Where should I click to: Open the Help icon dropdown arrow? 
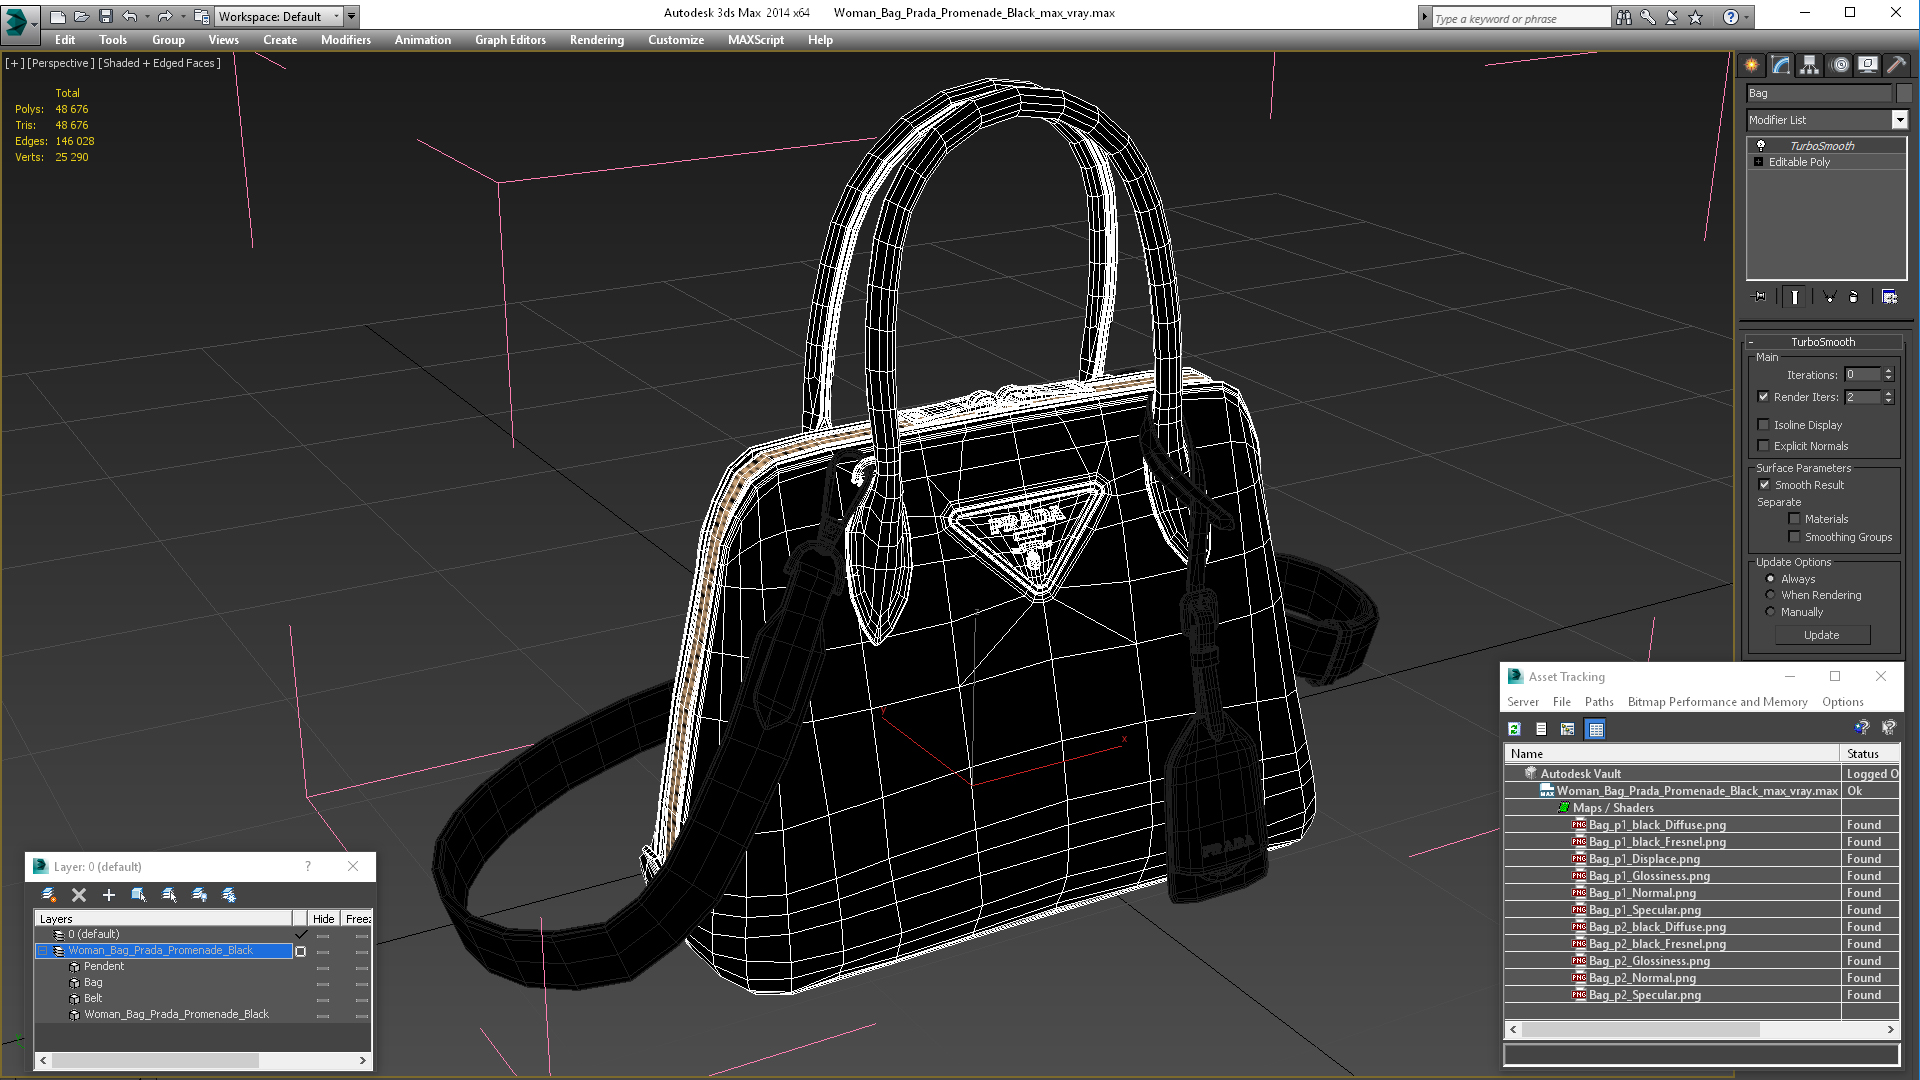(x=1747, y=17)
